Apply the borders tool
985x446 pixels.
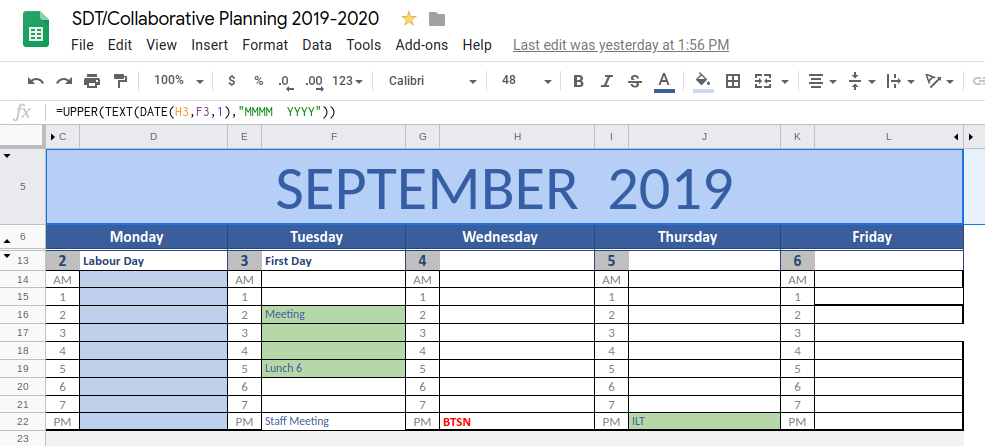[x=733, y=81]
